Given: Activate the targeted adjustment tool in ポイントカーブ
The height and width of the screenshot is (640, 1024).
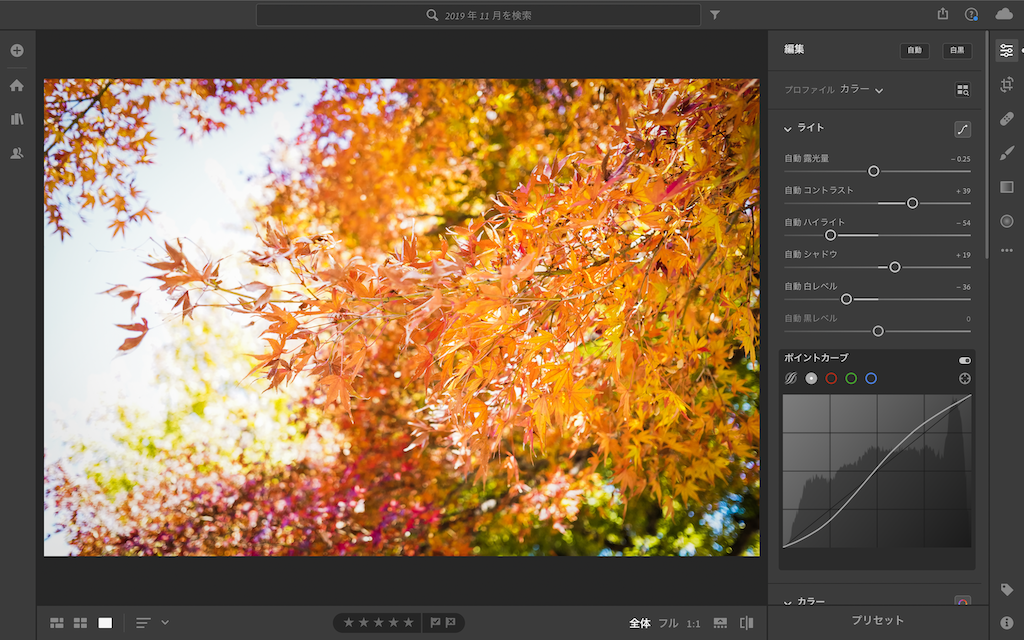Looking at the screenshot, I should (965, 379).
